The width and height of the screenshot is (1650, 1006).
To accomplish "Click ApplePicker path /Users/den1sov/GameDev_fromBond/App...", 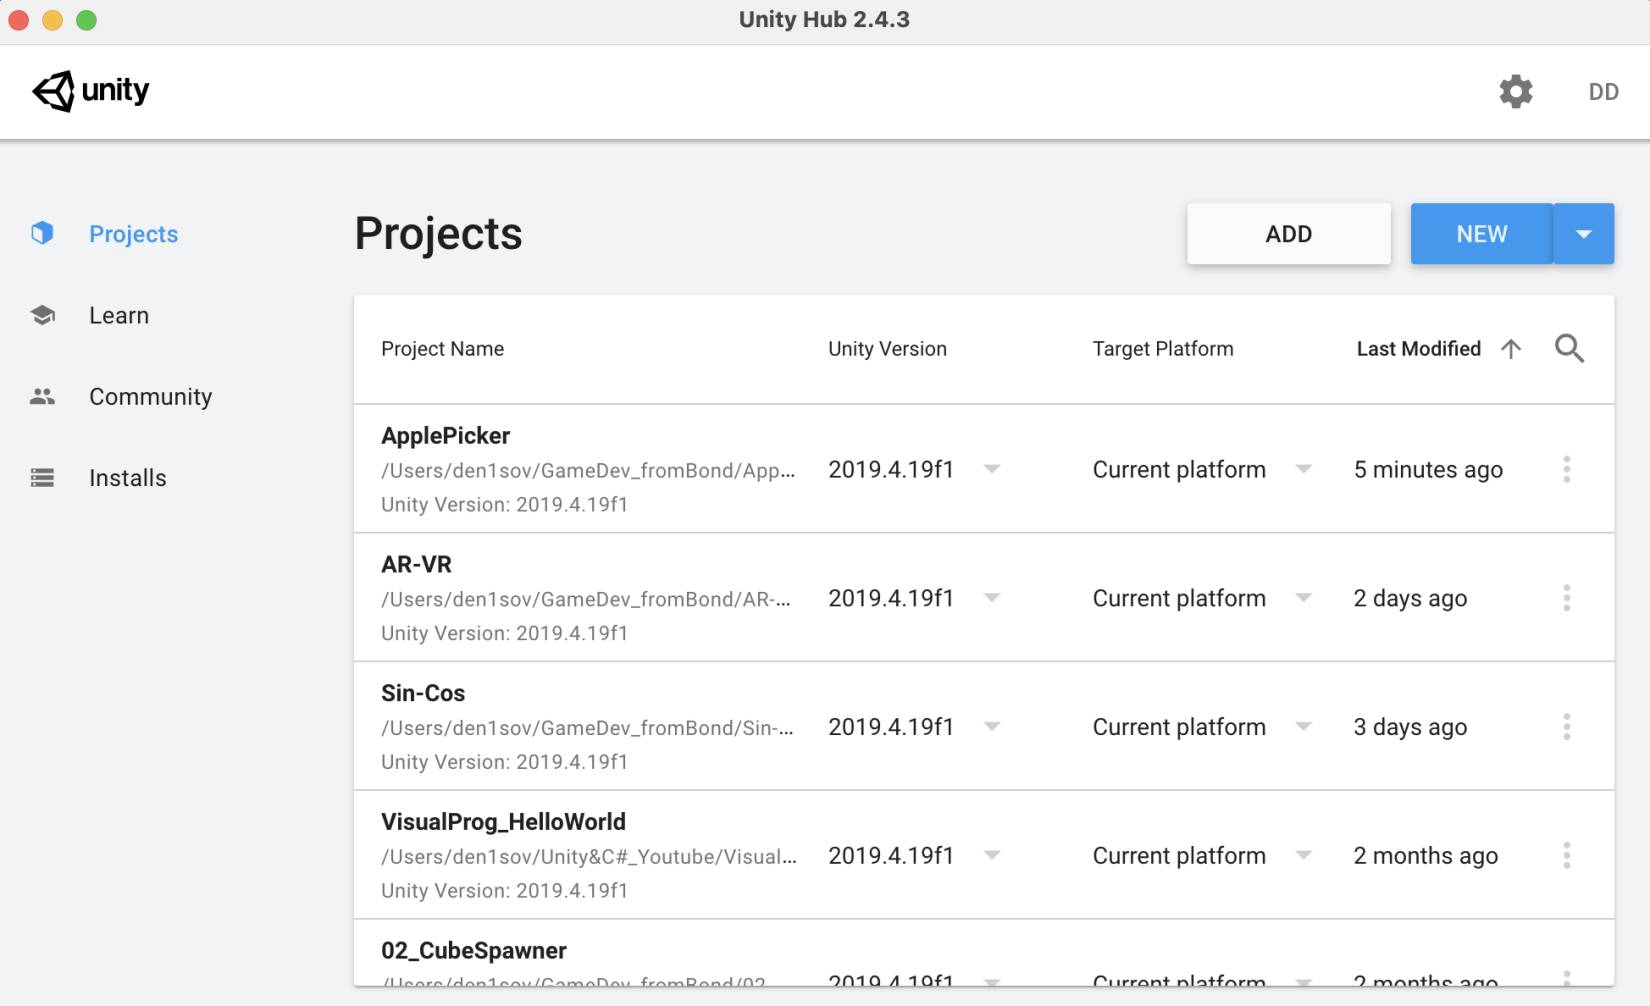I will (x=588, y=471).
